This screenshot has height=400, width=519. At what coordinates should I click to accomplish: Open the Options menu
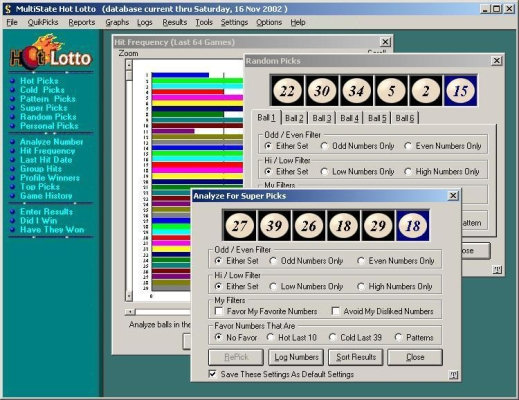point(269,22)
